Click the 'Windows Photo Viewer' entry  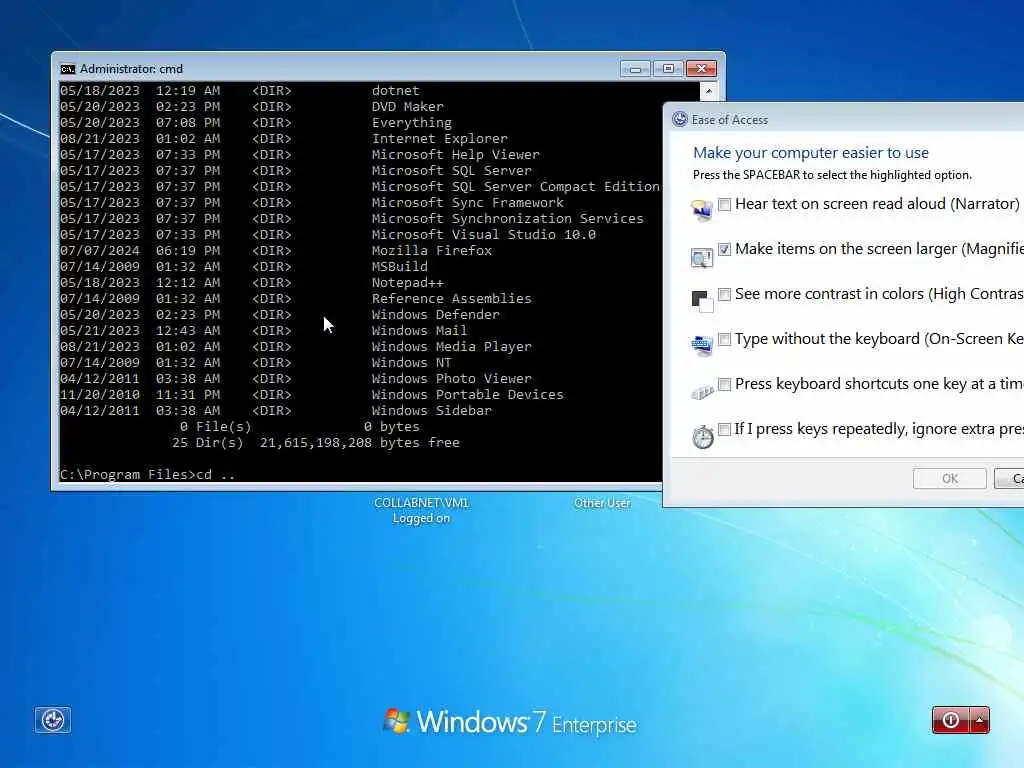451,379
